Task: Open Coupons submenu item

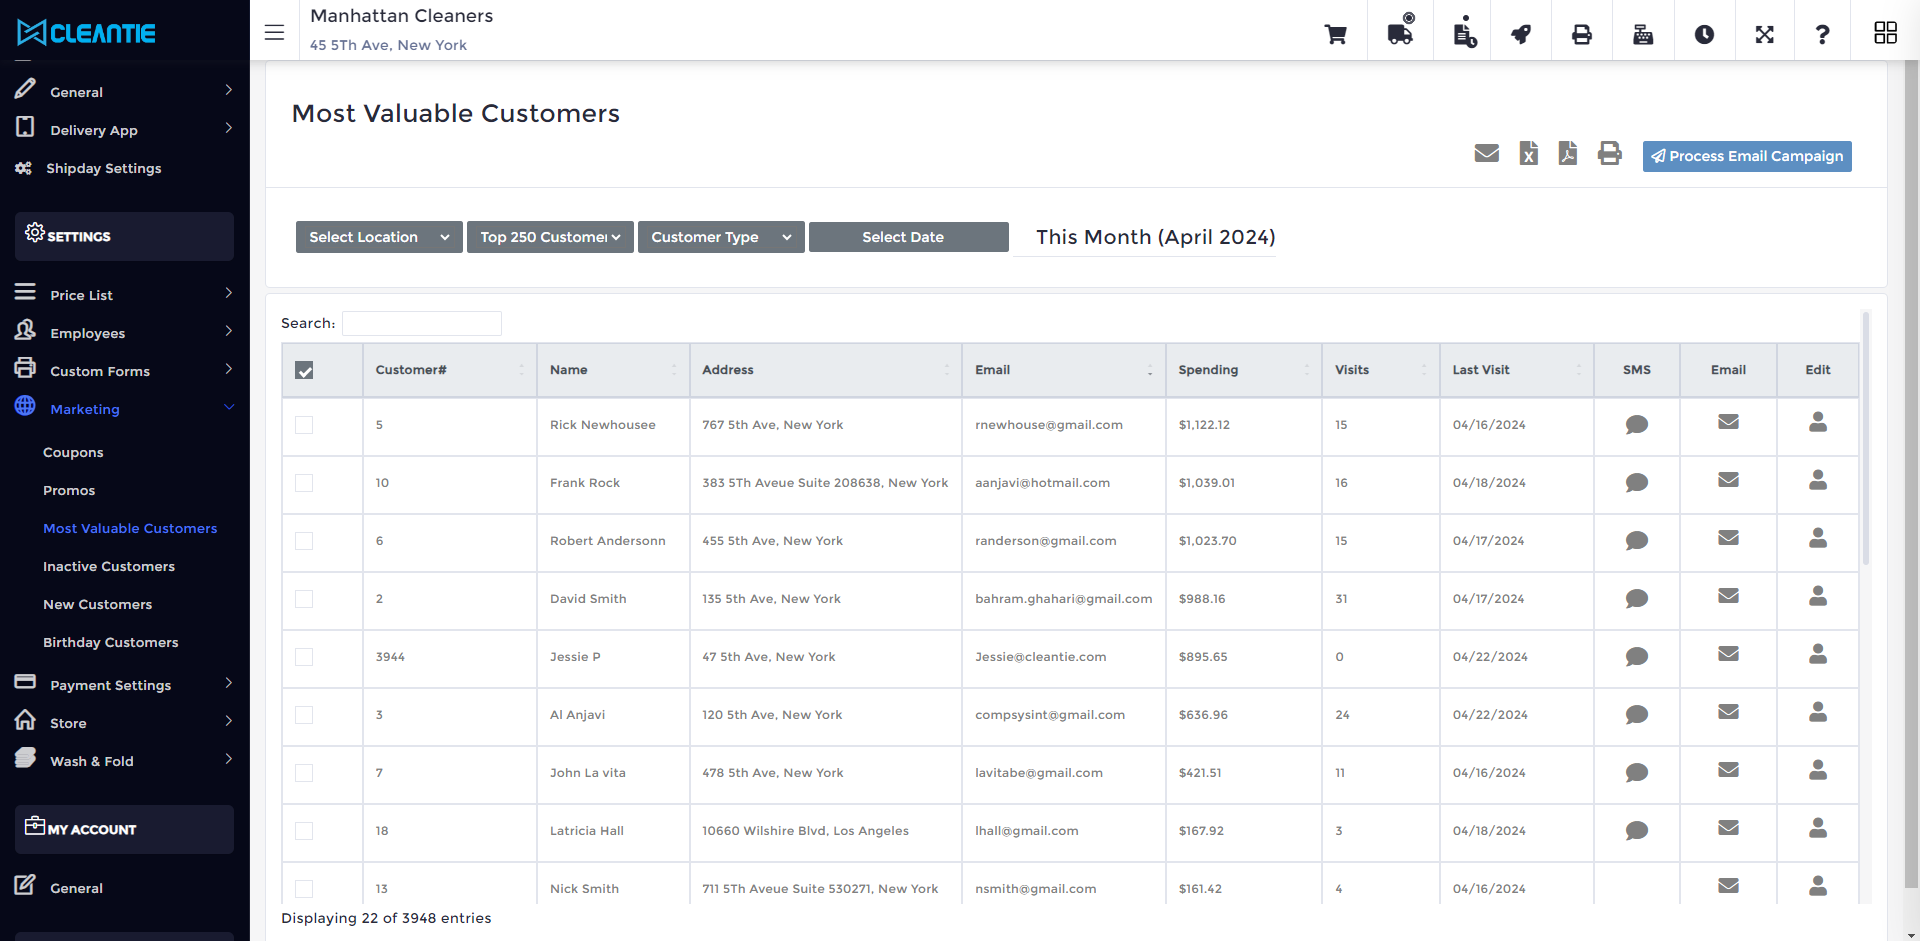Action: (73, 453)
